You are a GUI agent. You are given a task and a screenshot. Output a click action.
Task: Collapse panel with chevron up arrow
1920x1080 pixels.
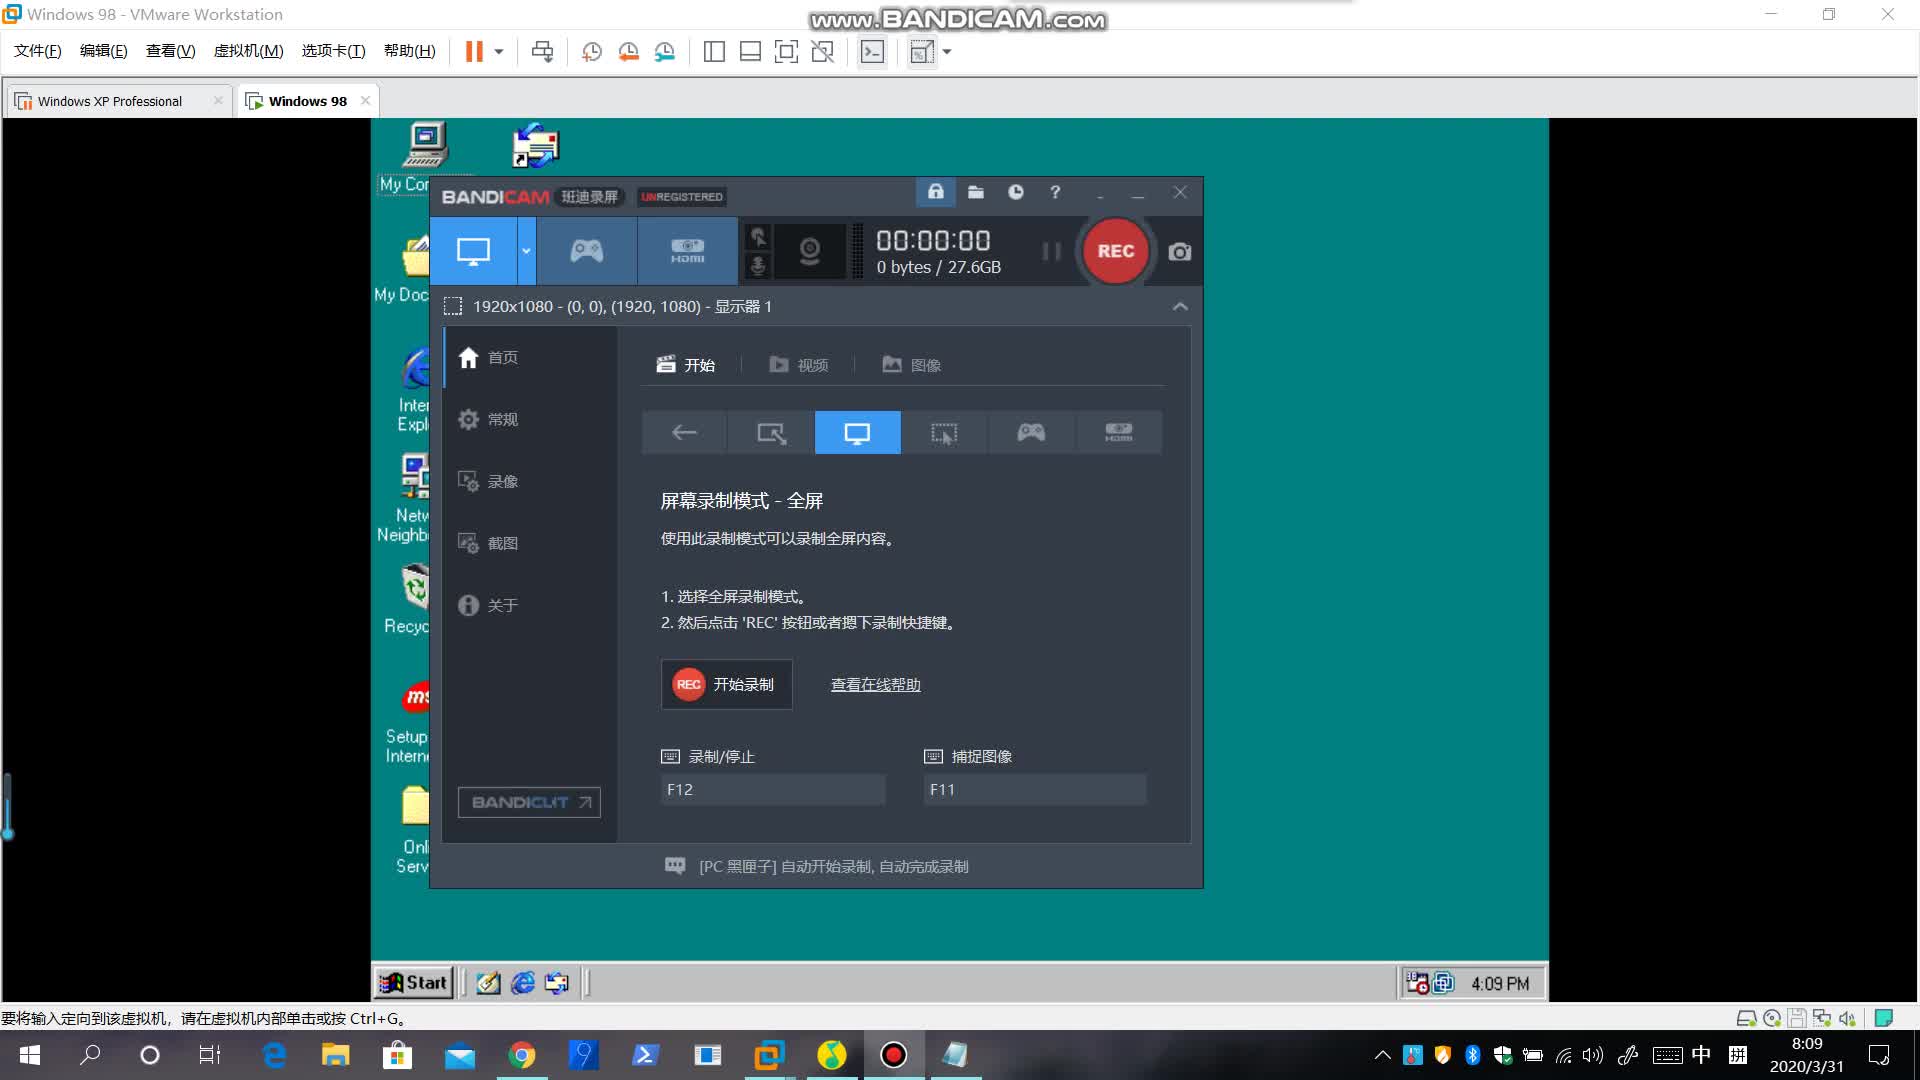(x=1180, y=306)
